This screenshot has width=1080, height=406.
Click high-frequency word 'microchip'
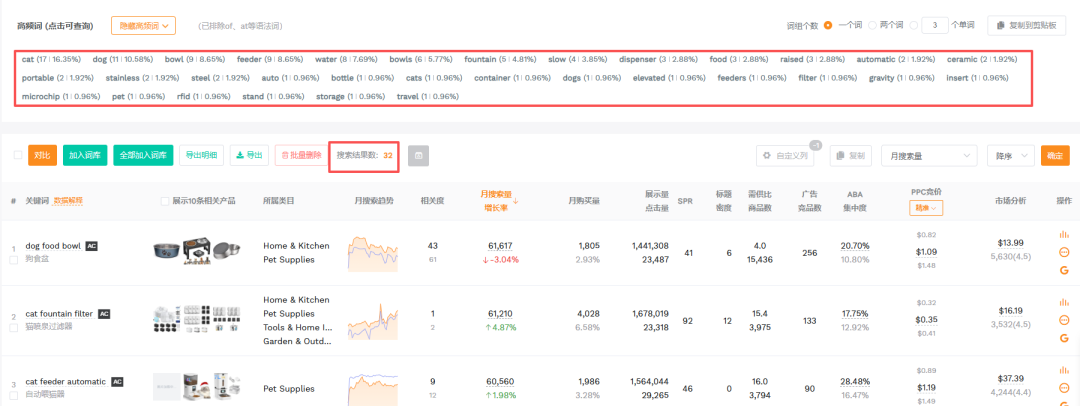tap(61, 97)
